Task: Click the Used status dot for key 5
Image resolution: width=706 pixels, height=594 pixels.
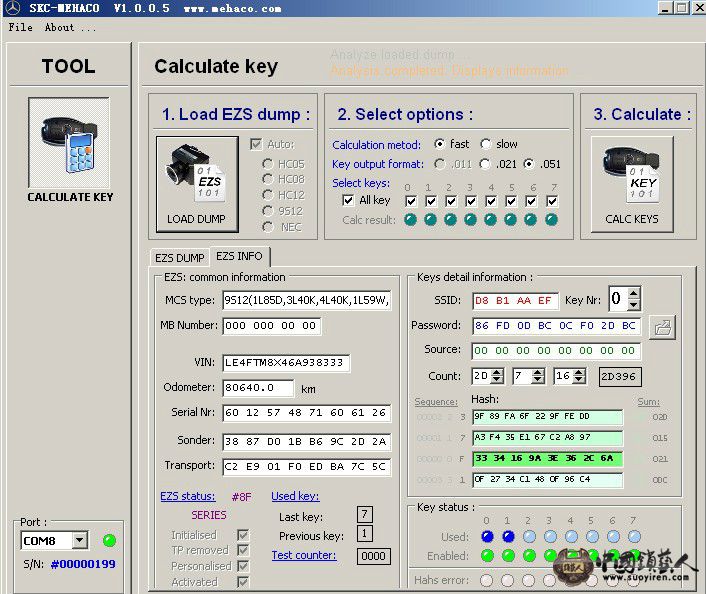Action: (x=593, y=536)
